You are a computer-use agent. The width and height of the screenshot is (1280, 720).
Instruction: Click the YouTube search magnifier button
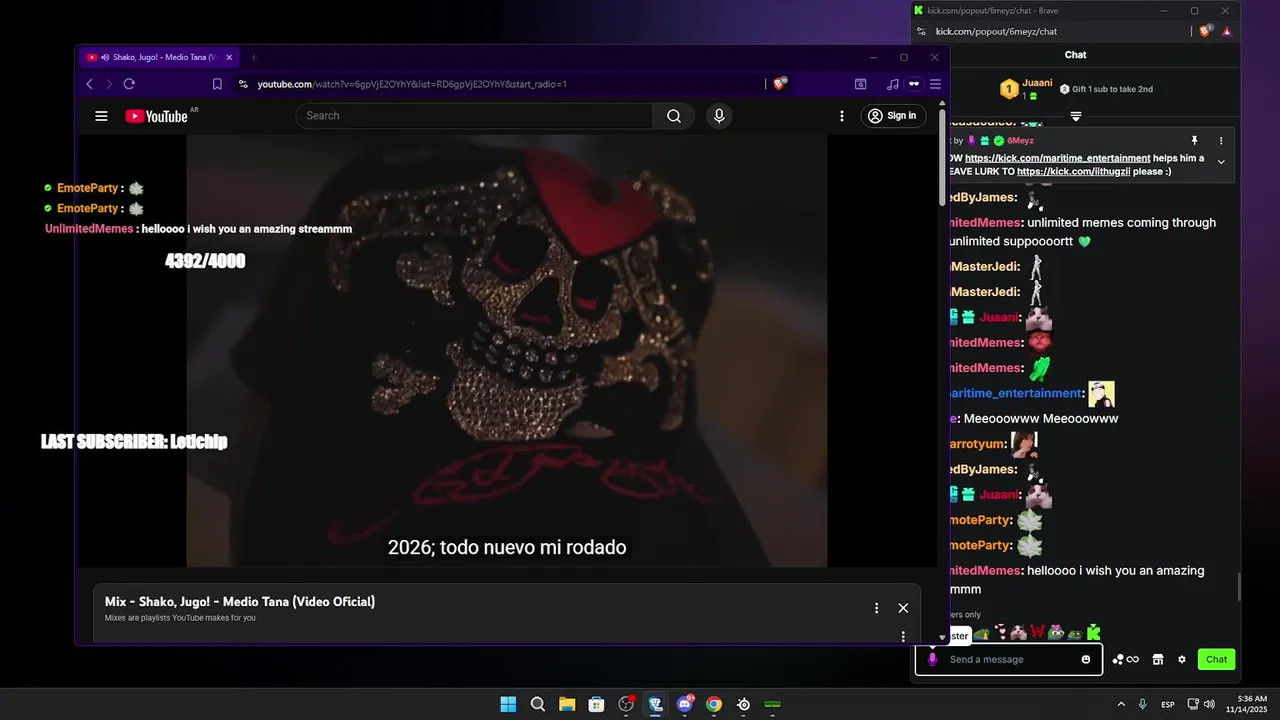[x=674, y=116]
